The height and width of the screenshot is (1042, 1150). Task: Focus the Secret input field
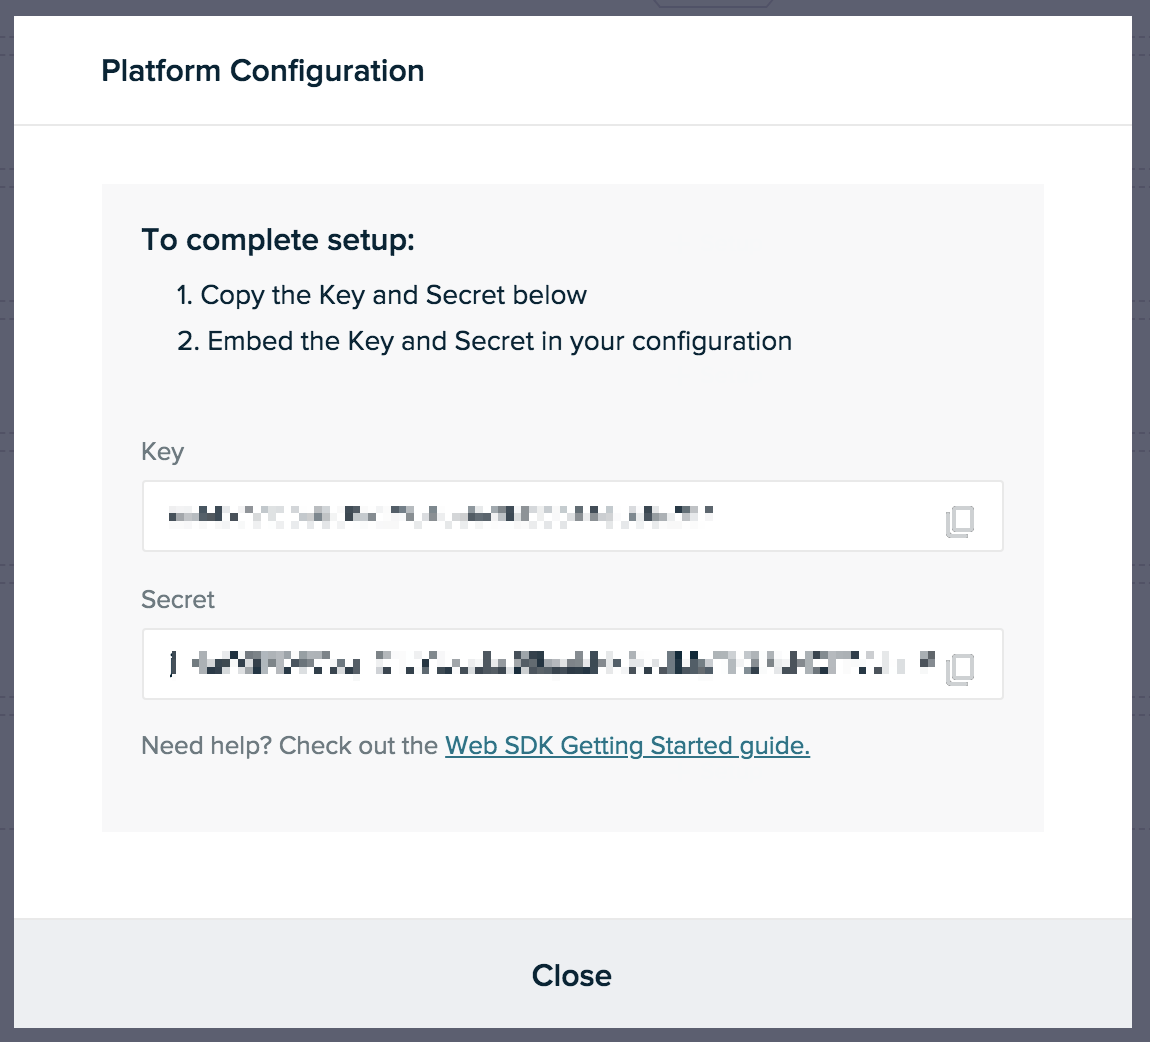tap(572, 664)
